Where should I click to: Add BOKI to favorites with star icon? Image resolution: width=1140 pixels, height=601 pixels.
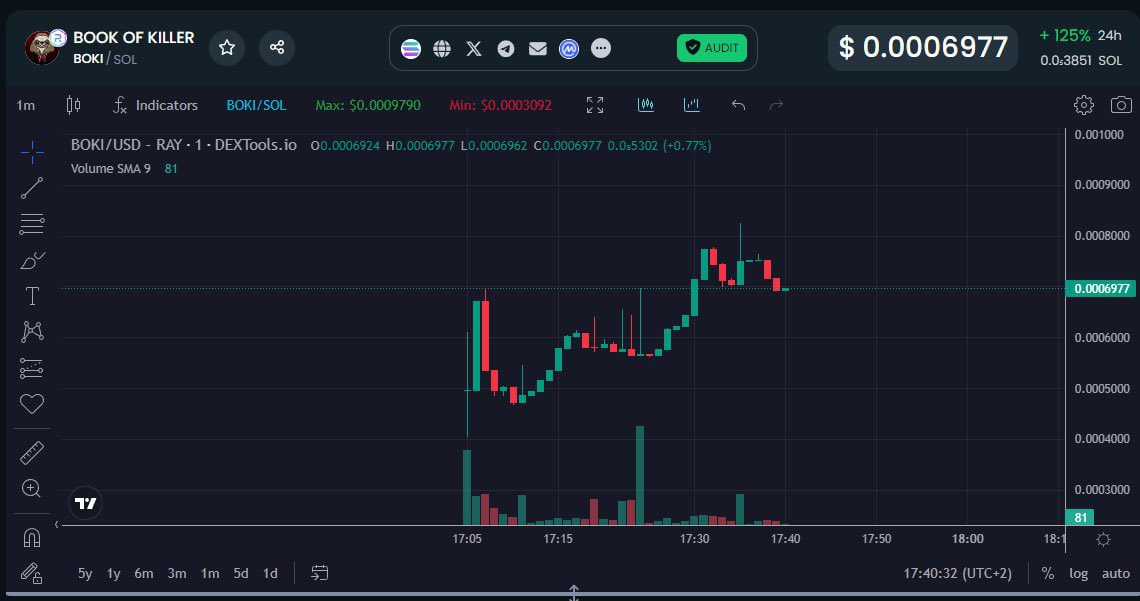click(227, 48)
